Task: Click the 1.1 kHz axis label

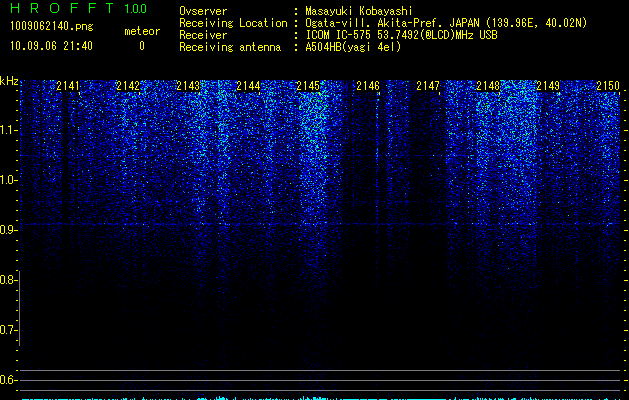Action: pos(9,130)
